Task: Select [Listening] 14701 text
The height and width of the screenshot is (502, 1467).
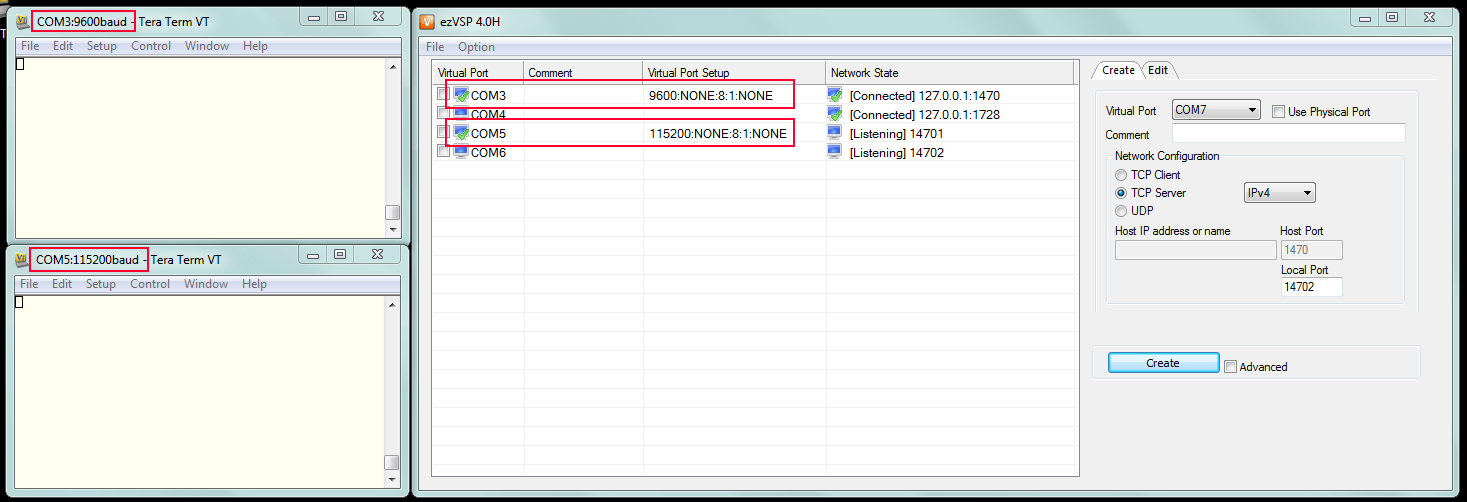Action: 896,134
